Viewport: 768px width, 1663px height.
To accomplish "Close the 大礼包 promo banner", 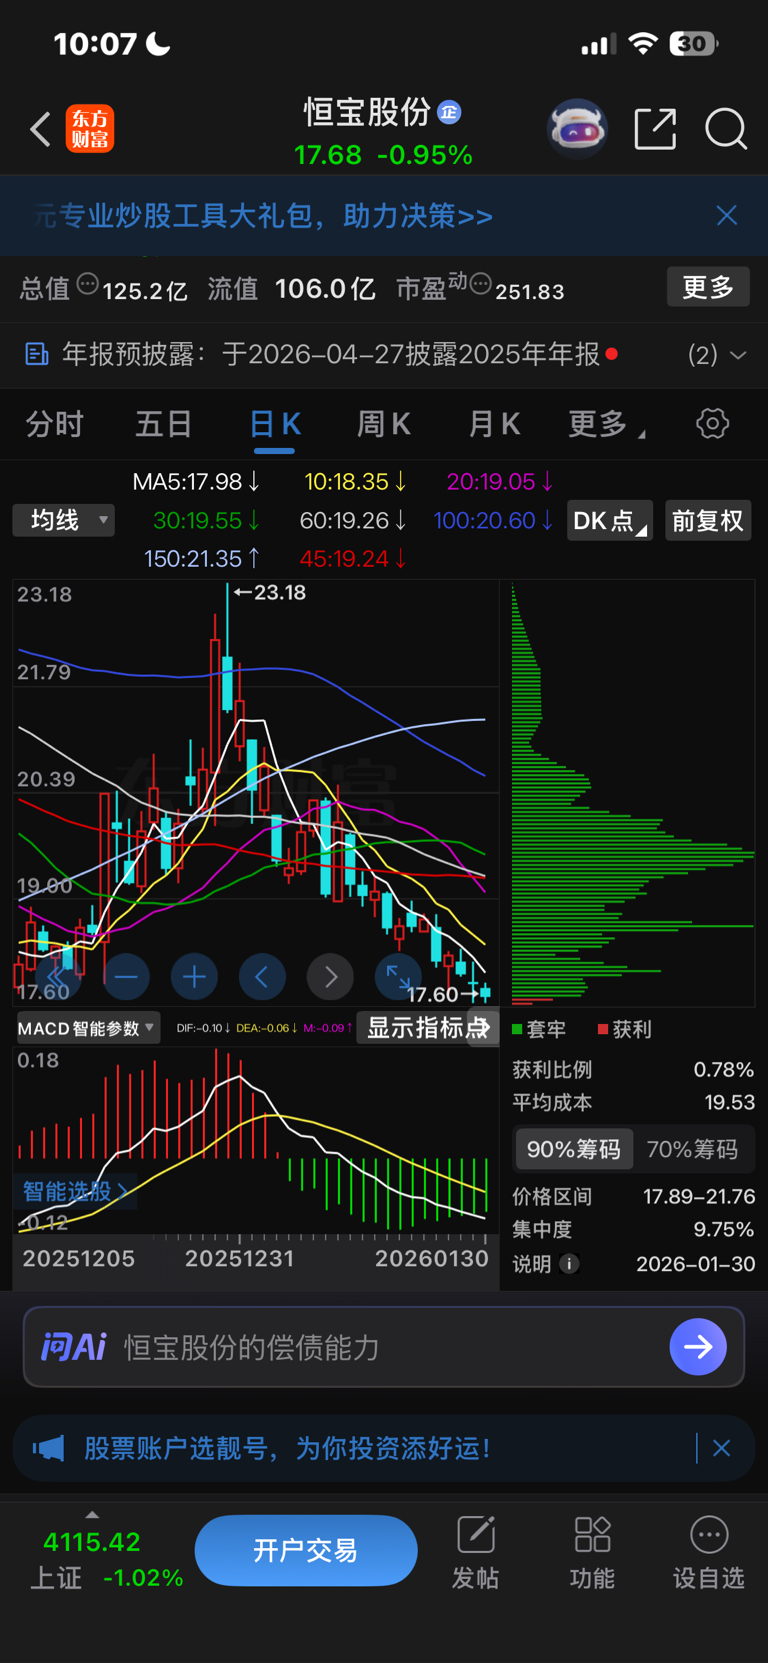I will [727, 215].
